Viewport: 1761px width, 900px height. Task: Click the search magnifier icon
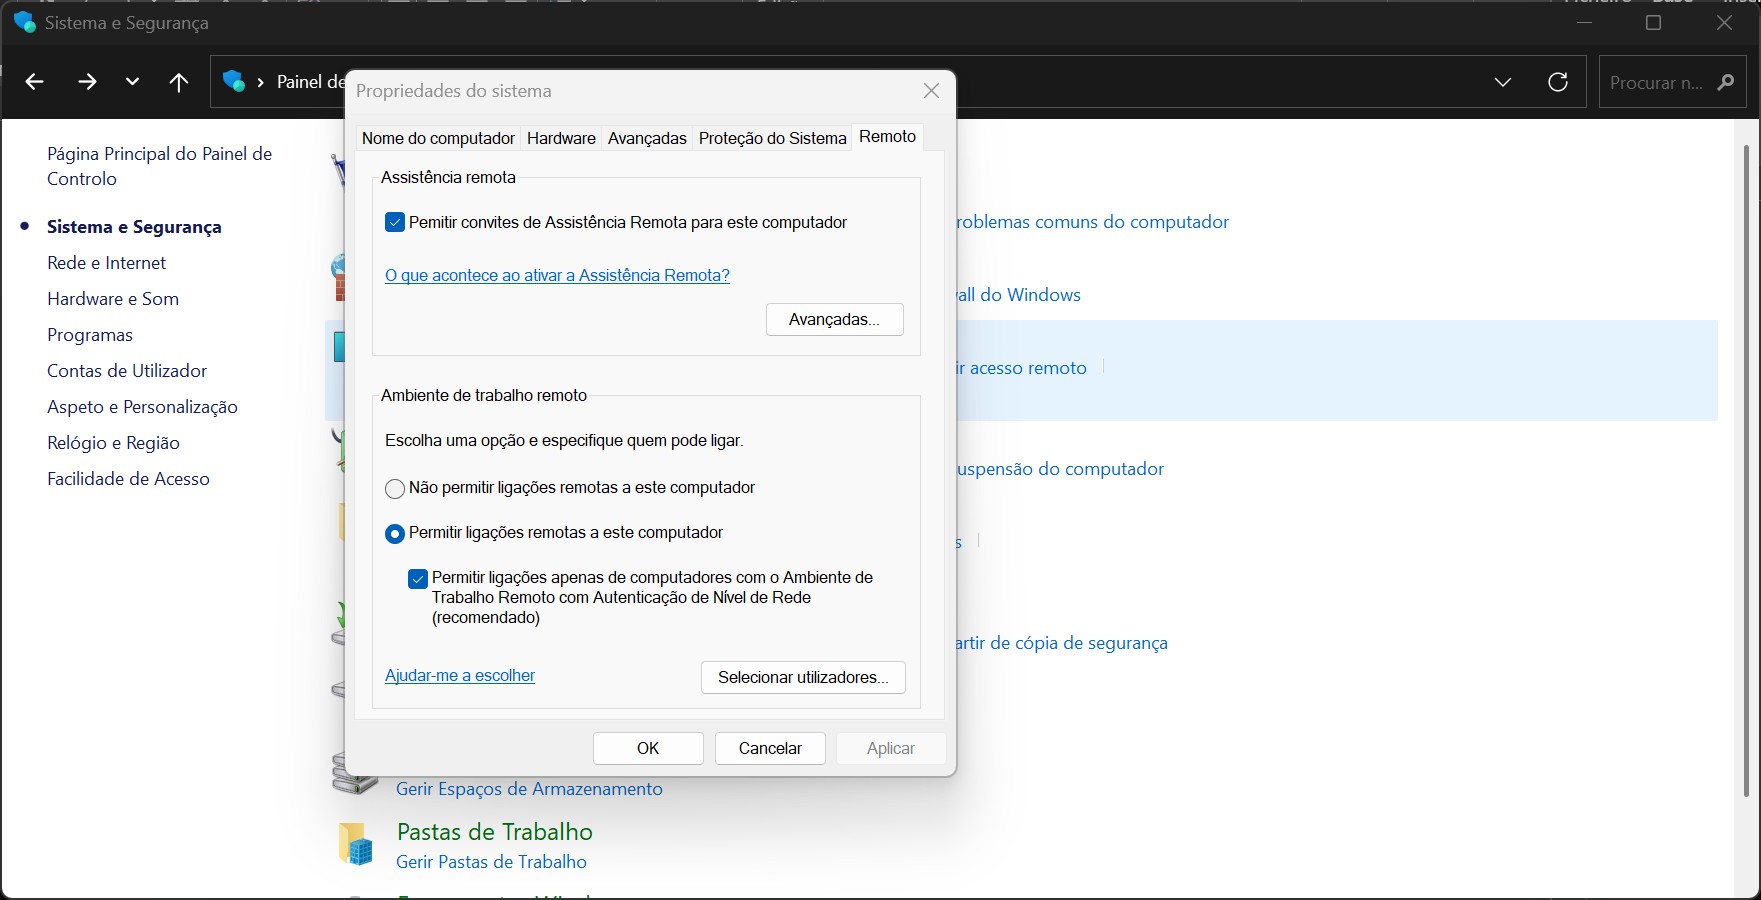1725,82
